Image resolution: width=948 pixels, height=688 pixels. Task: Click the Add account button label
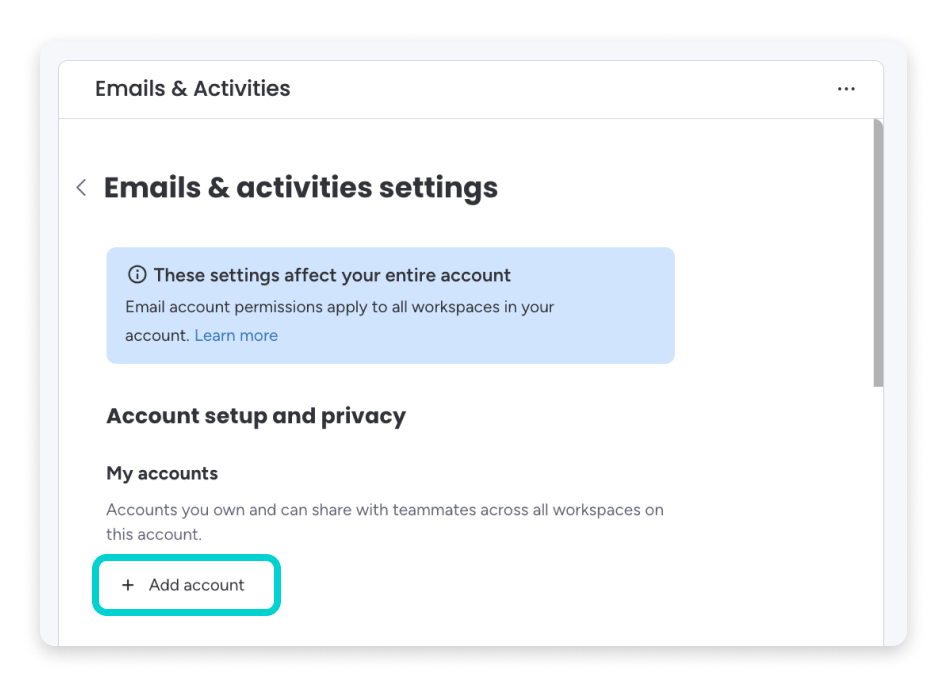[196, 585]
